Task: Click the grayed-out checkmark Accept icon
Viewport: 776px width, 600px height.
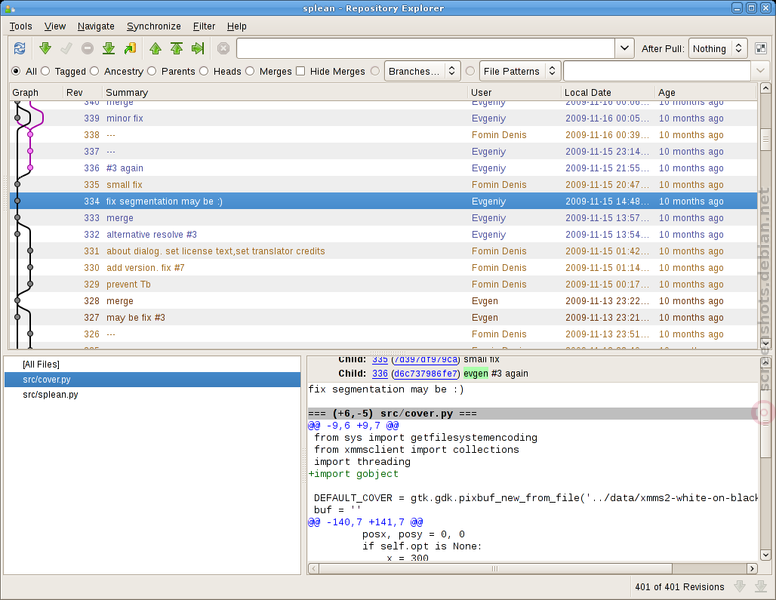Action: pos(66,48)
